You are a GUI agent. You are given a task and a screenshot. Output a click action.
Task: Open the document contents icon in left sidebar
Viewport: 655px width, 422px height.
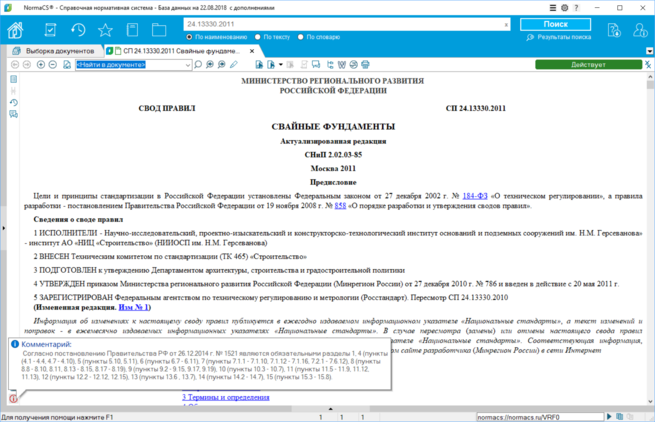coord(13,79)
